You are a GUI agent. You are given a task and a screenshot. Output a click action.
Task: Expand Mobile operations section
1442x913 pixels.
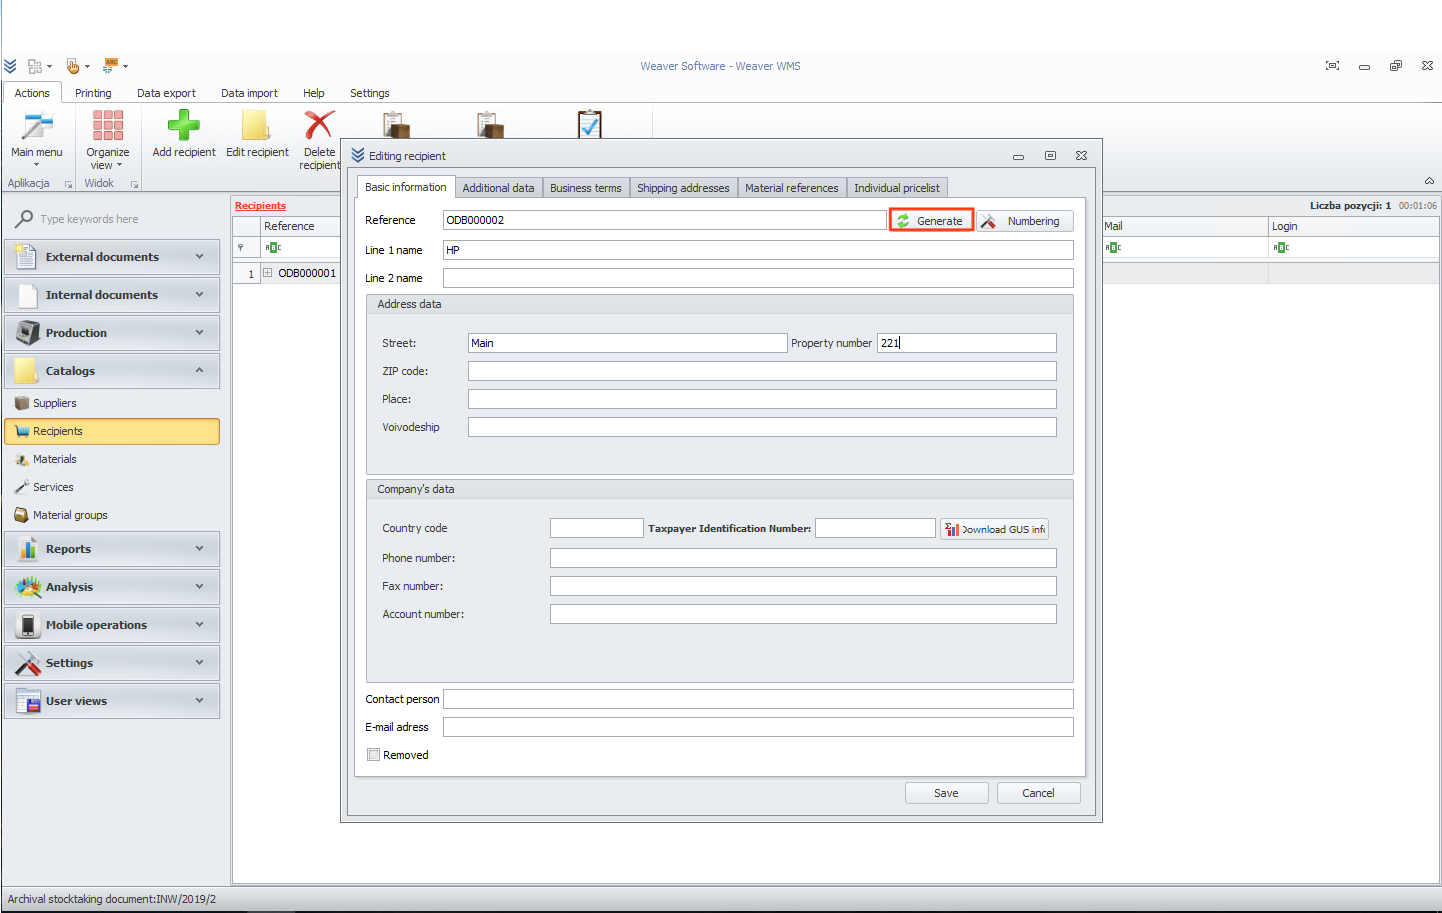[x=112, y=625]
